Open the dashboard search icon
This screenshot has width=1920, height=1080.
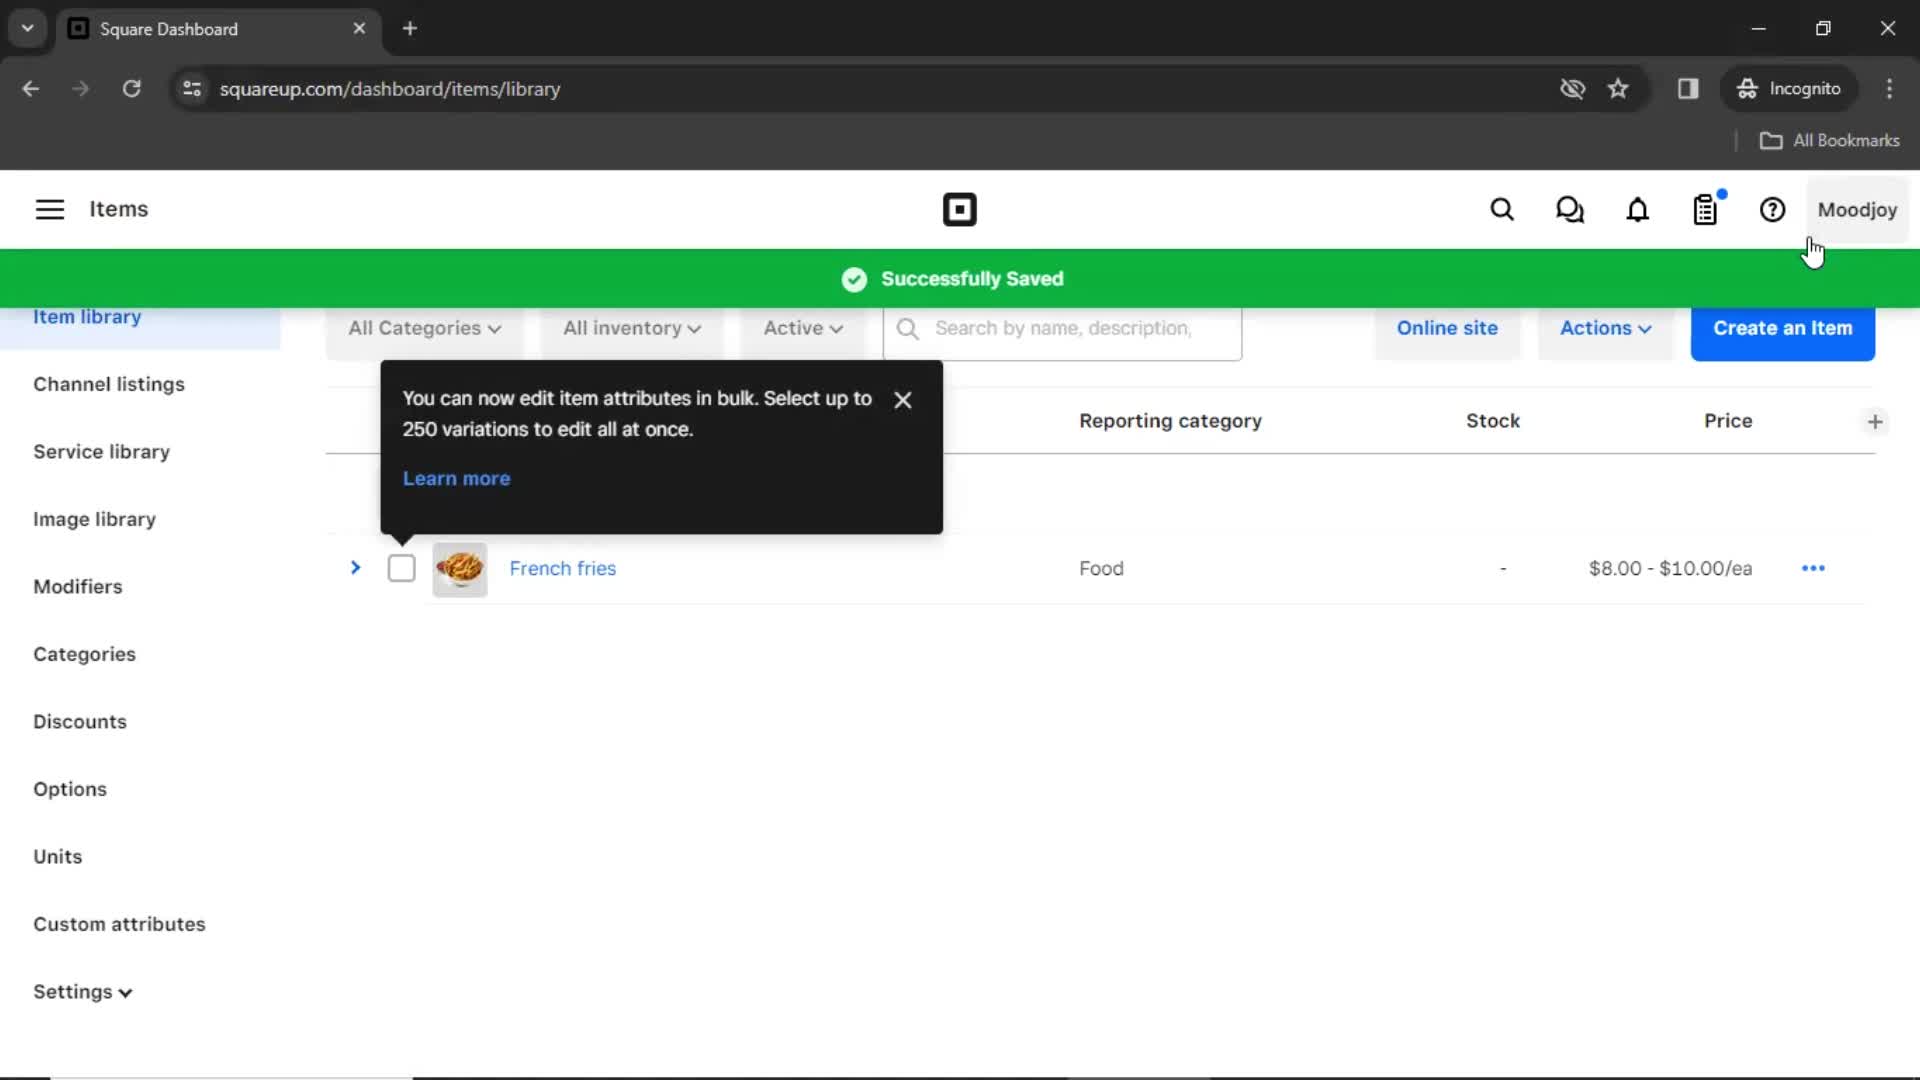pos(1502,210)
